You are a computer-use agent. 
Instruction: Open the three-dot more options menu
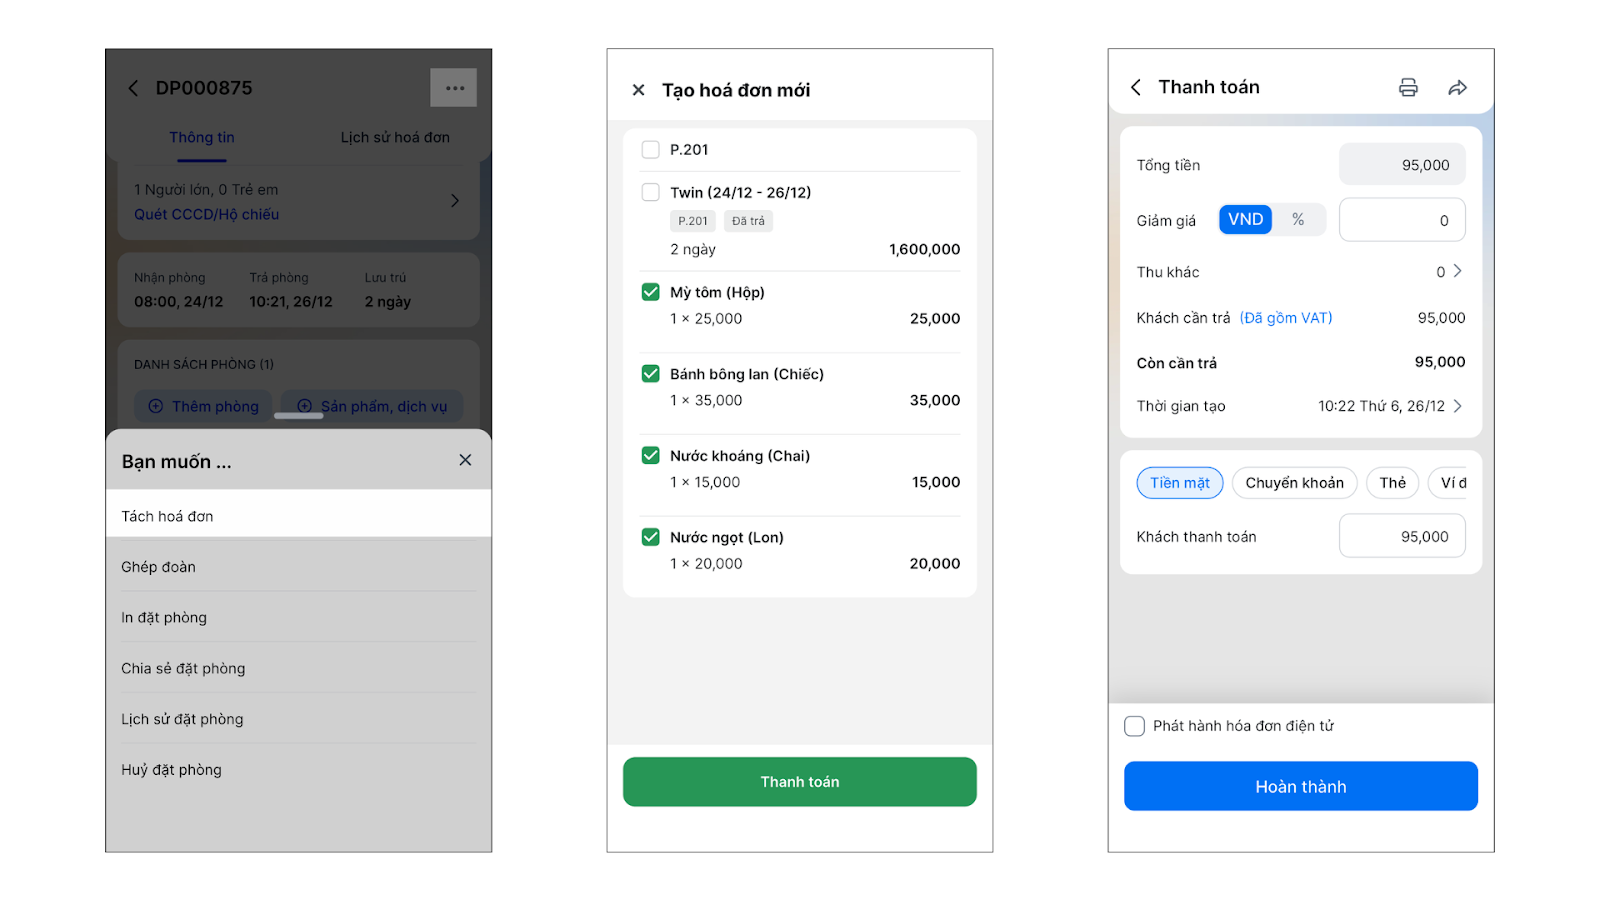pyautogui.click(x=454, y=88)
